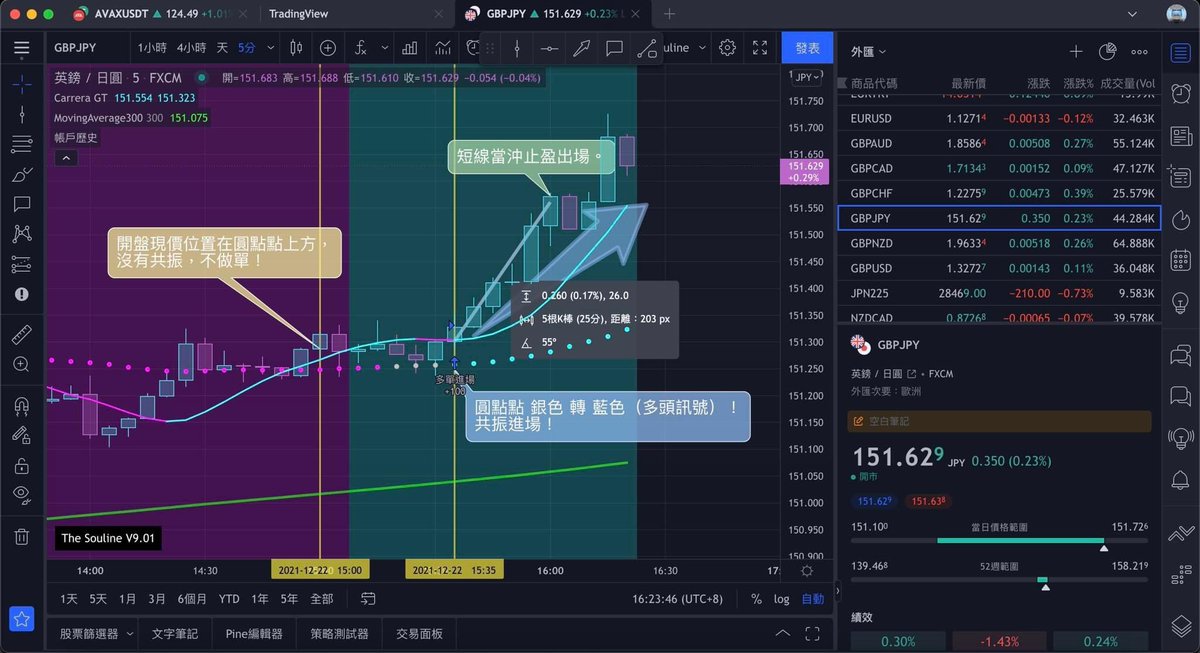Toggle log scale on chart
The image size is (1200, 653).
(x=781, y=598)
